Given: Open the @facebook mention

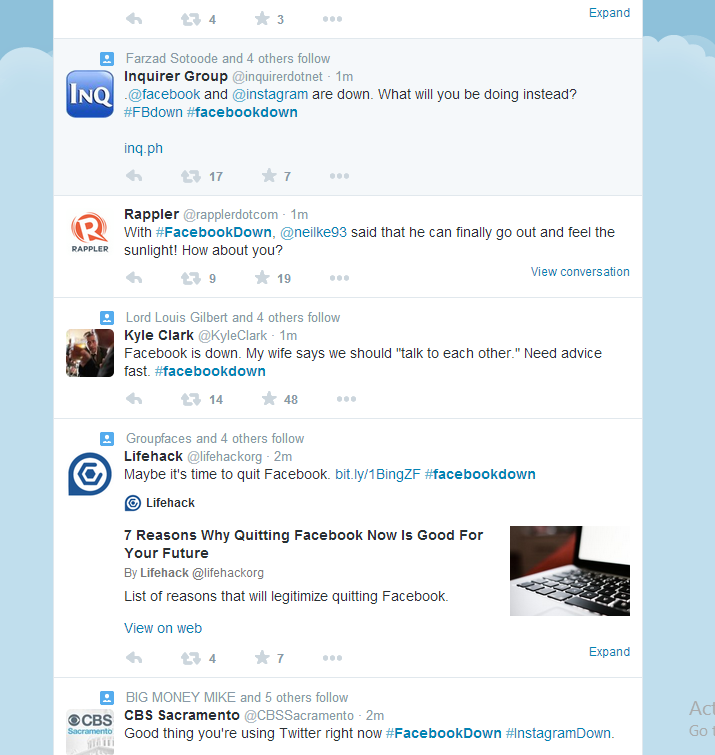Looking at the screenshot, I should (164, 94).
